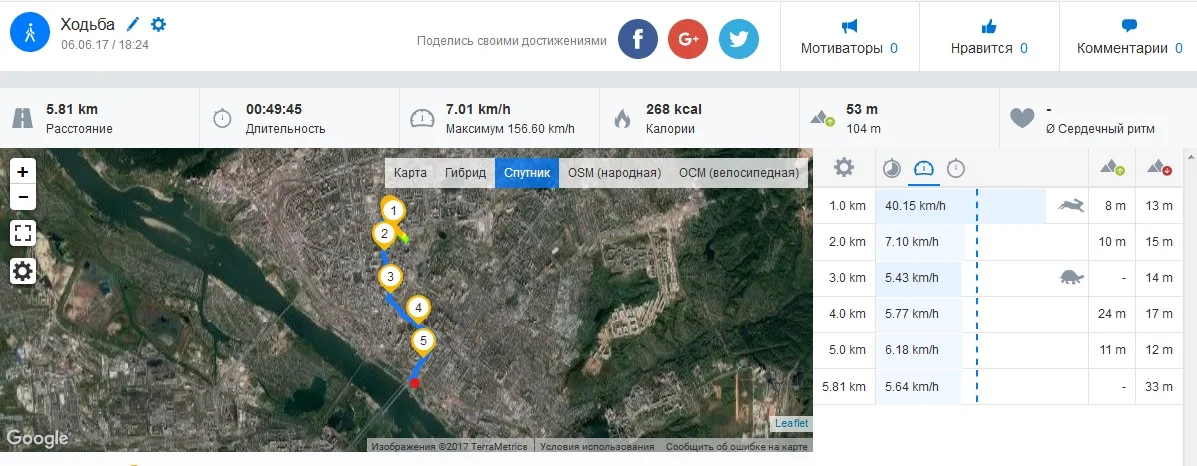Image resolution: width=1197 pixels, height=466 pixels.
Task: Open workout settings gear beside the title
Action: 158,24
